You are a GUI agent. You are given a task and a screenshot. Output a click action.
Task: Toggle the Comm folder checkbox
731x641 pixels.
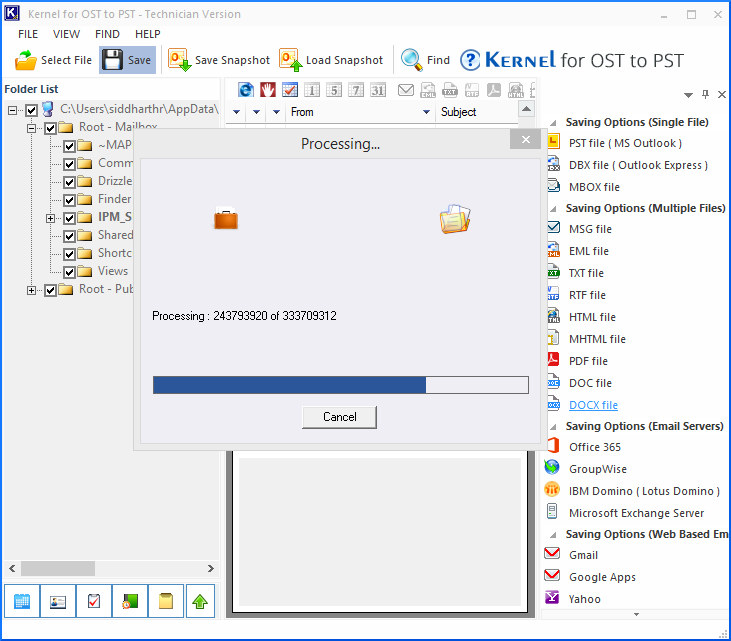[x=69, y=164]
